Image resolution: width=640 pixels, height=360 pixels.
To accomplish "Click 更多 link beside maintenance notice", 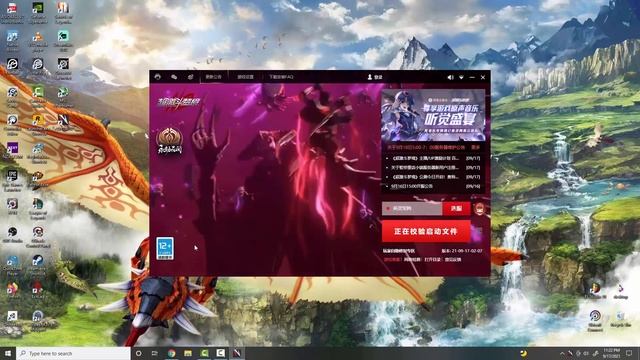I will 476,147.
